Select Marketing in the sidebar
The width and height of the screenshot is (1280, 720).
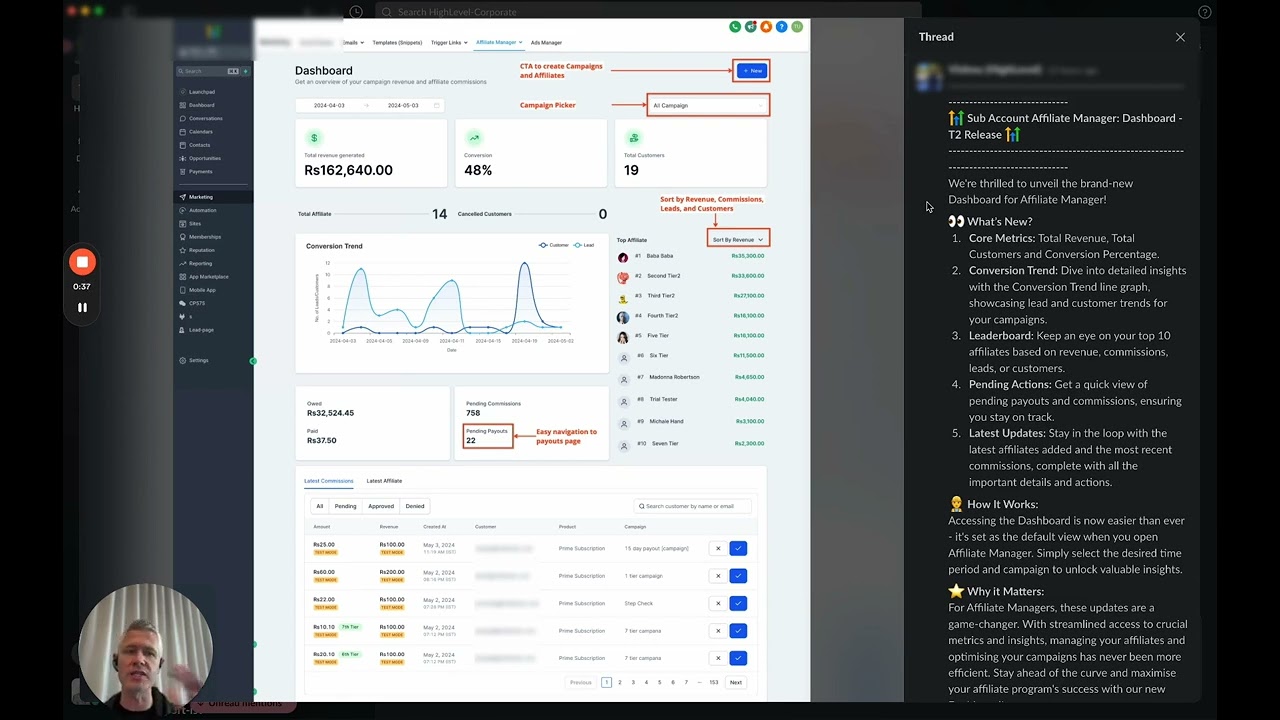(213, 197)
